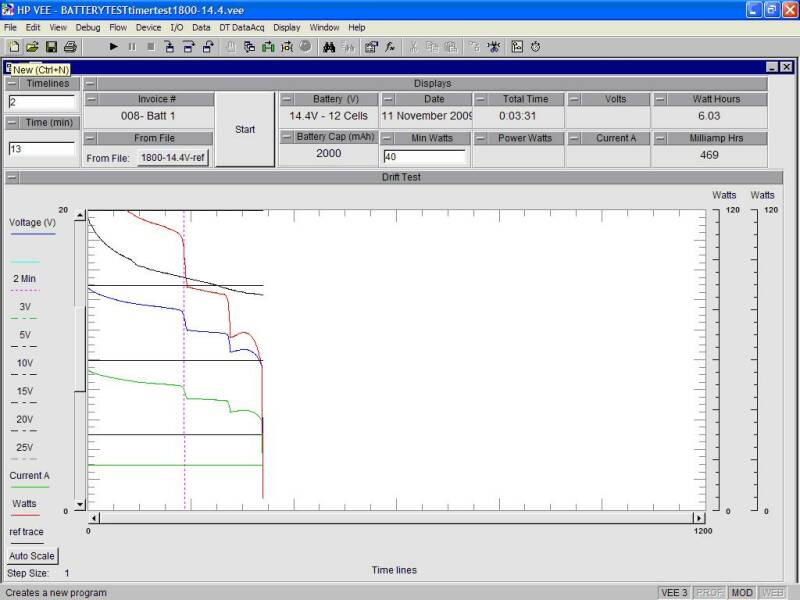Select the Watts trace label in legend
This screenshot has width=800, height=600.
coord(24,504)
